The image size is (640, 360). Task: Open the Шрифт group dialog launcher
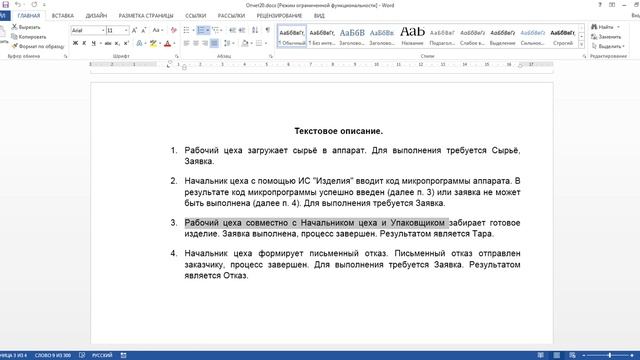[x=177, y=56]
